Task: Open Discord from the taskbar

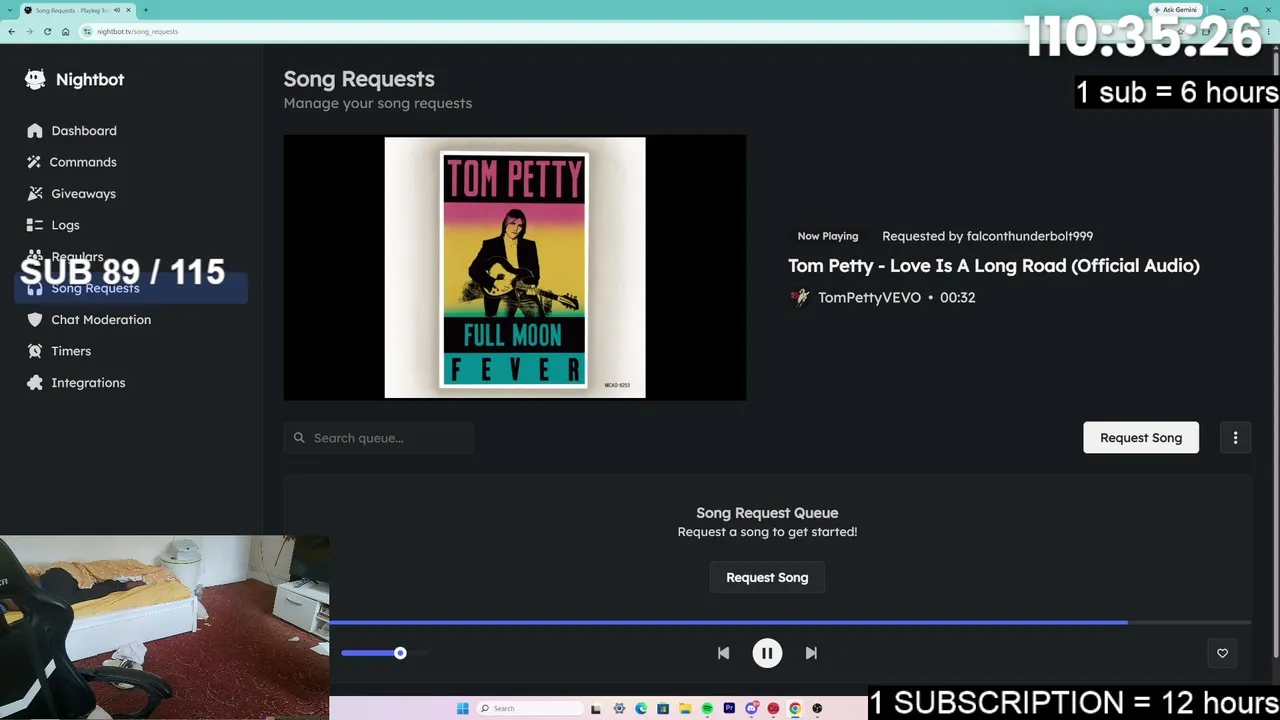Action: point(751,709)
